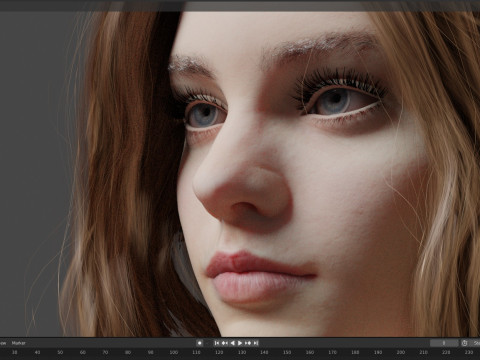
Task: Click frame 150 on the timeline ruler
Action: 287,352
